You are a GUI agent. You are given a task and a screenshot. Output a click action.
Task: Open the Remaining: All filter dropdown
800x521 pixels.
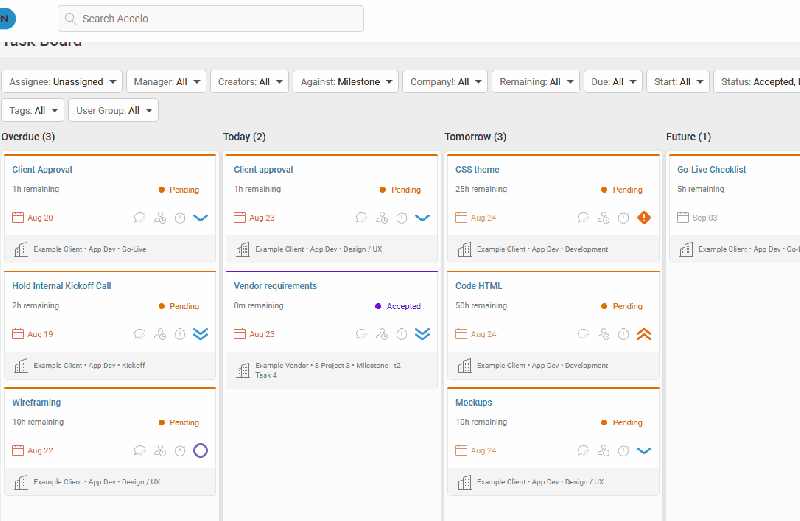pyautogui.click(x=536, y=82)
